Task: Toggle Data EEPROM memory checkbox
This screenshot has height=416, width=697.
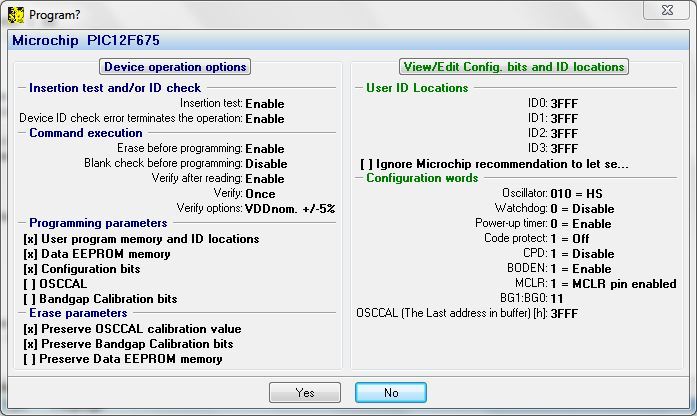Action: tap(97, 254)
